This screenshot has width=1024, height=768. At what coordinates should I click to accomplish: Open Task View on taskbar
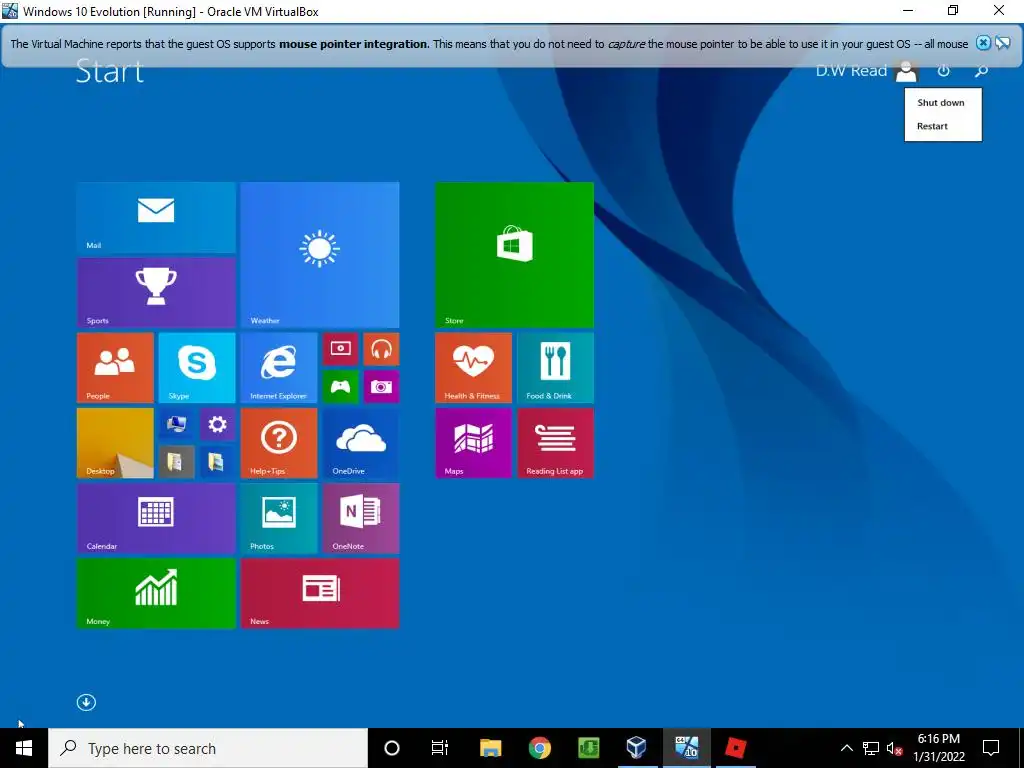(440, 748)
